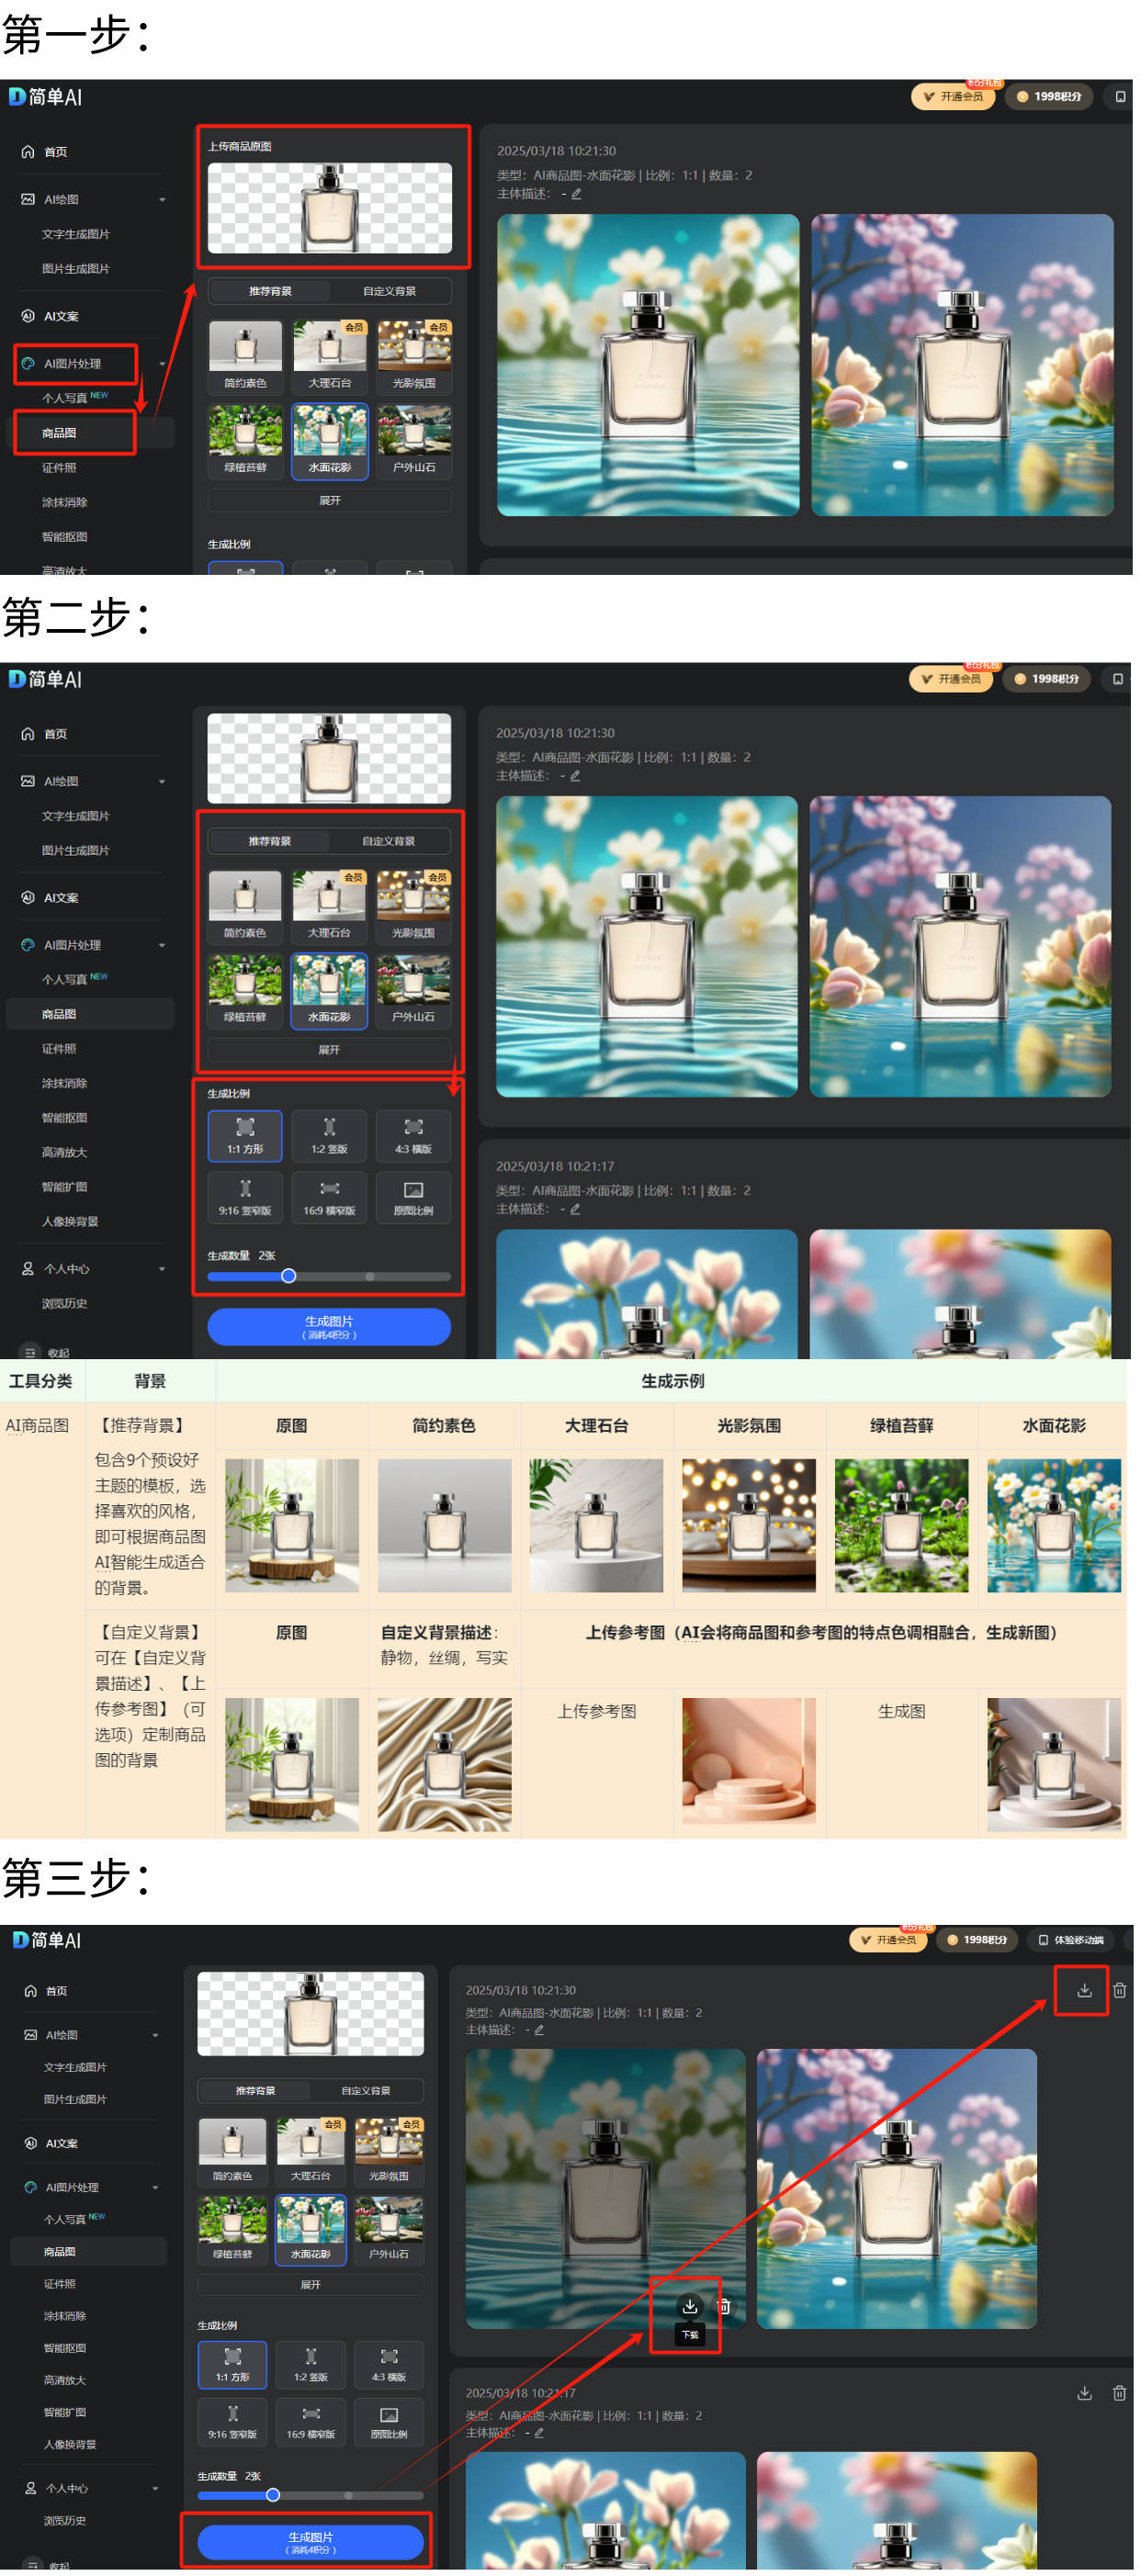Select the 原图比例 option in step three

coord(389,2421)
